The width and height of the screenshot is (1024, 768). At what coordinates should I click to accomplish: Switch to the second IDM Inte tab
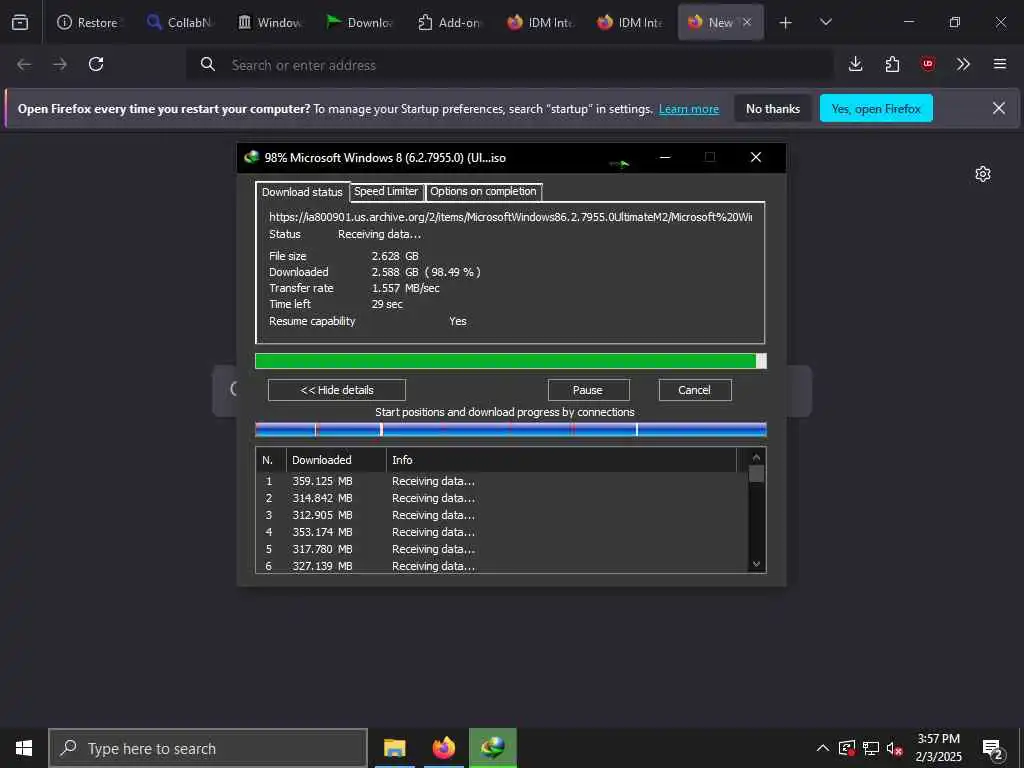coord(629,22)
